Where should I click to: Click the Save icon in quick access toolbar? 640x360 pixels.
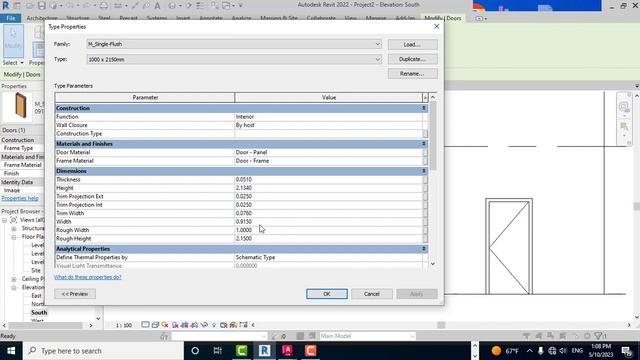tap(41, 6)
